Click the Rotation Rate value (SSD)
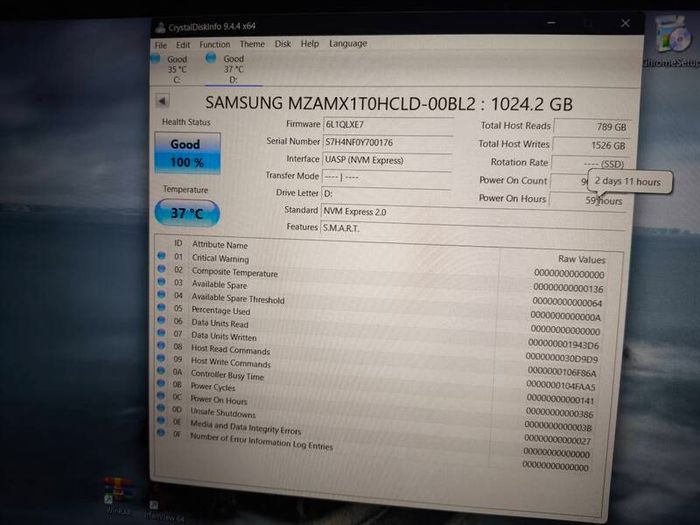Viewport: 700px width, 525px height. coord(590,164)
